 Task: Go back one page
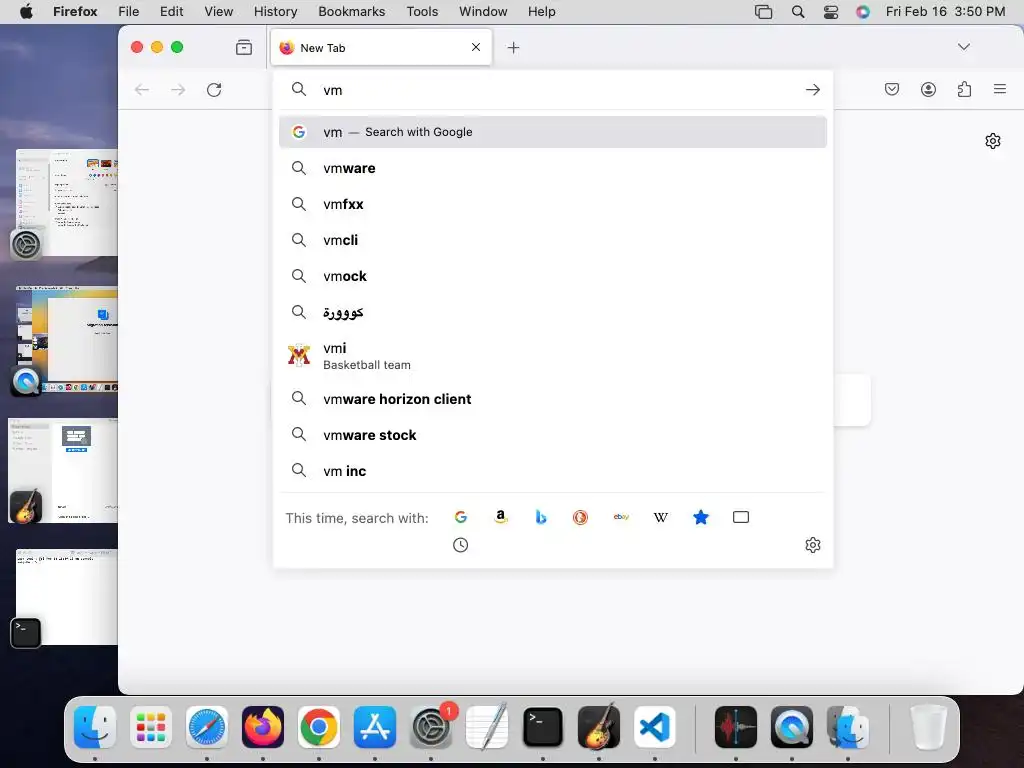tap(142, 89)
